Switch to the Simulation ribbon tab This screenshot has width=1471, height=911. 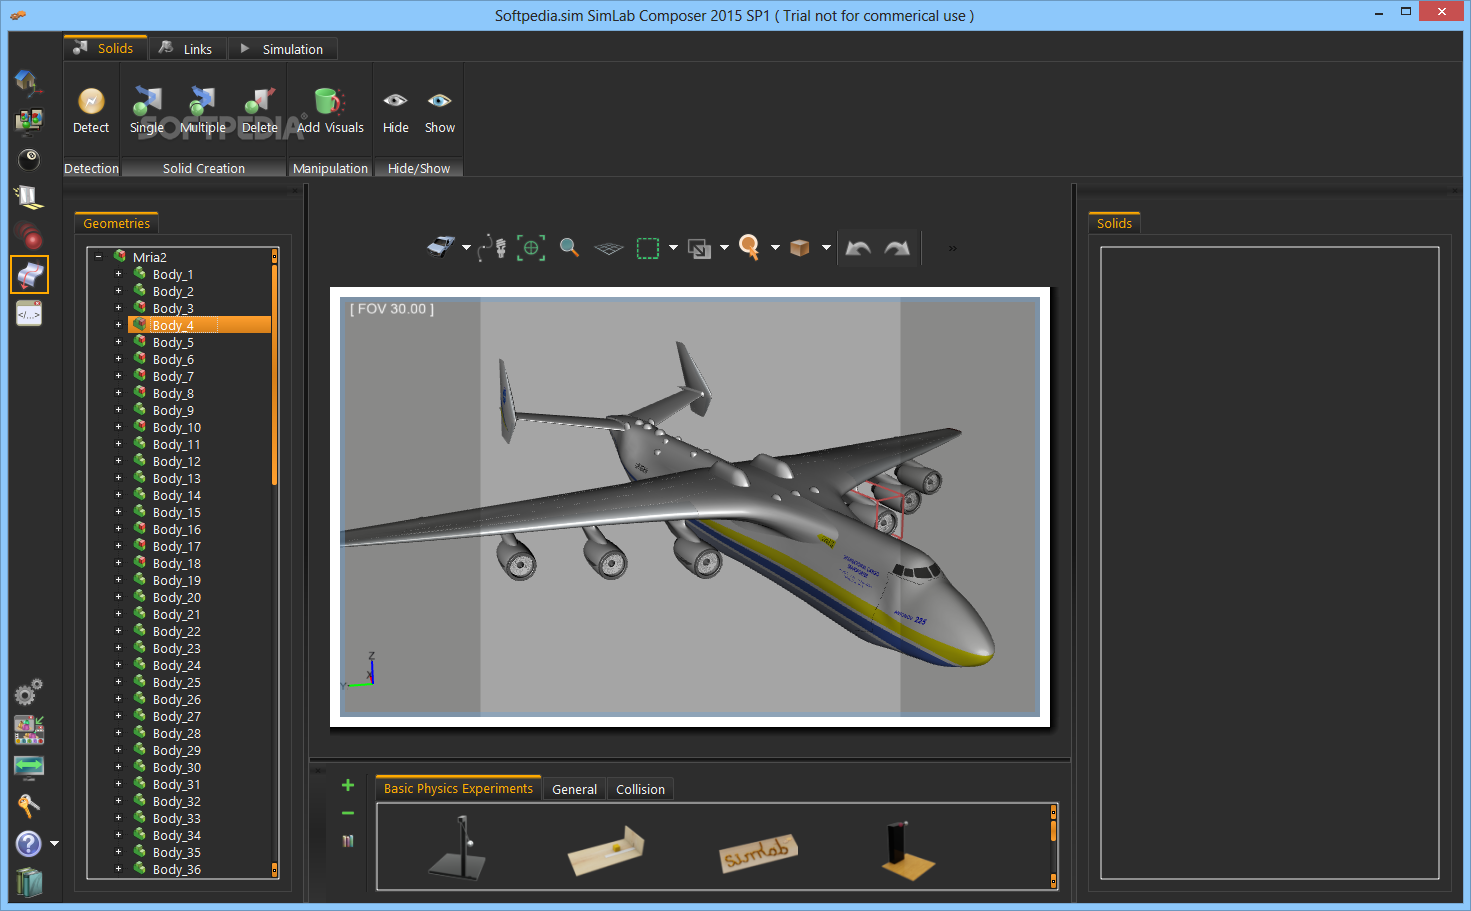point(282,49)
